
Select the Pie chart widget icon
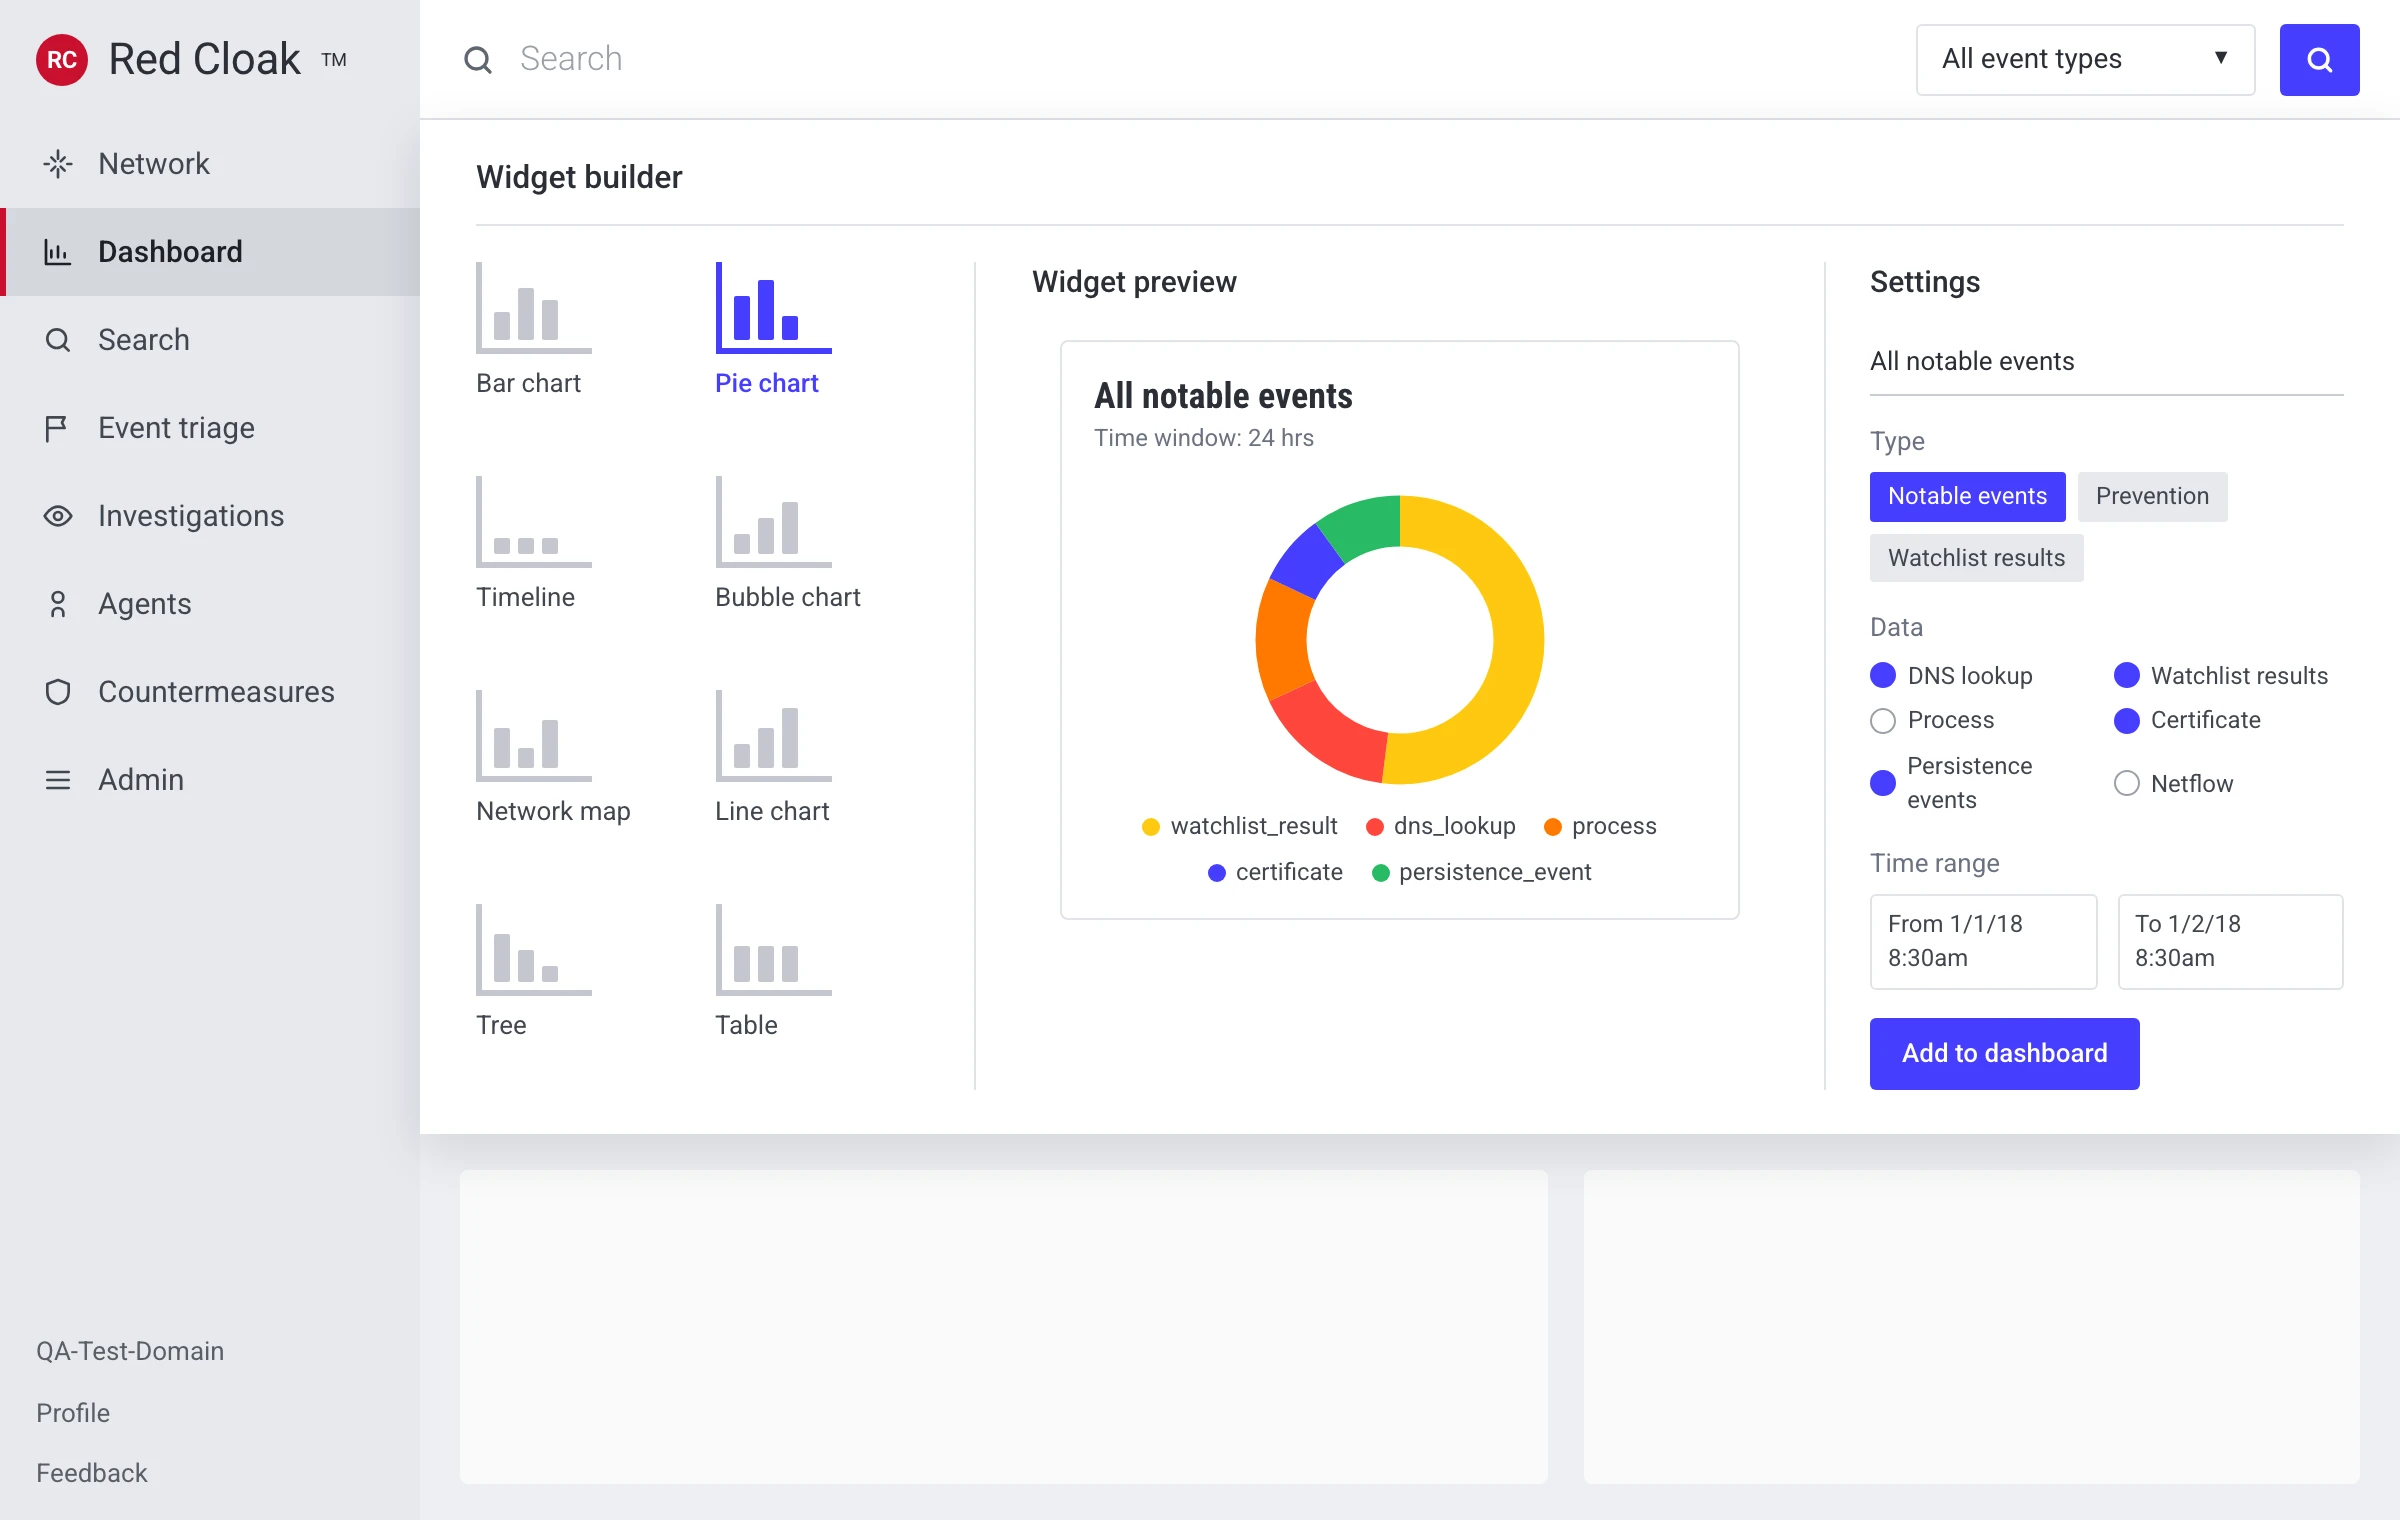[774, 308]
